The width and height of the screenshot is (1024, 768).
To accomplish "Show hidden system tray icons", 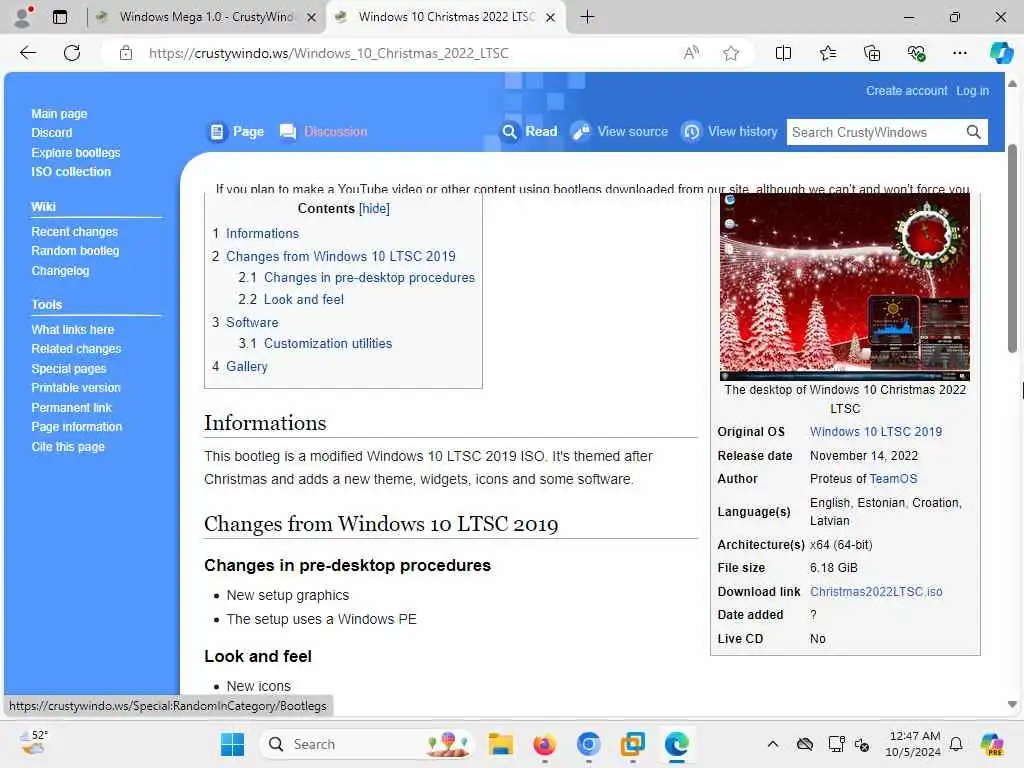I will pyautogui.click(x=773, y=744).
